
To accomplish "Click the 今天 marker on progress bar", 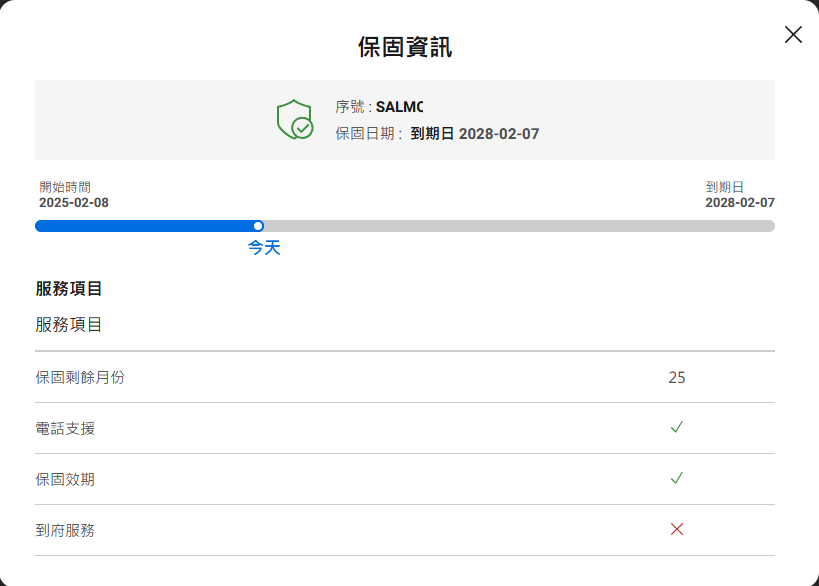I will click(x=259, y=226).
